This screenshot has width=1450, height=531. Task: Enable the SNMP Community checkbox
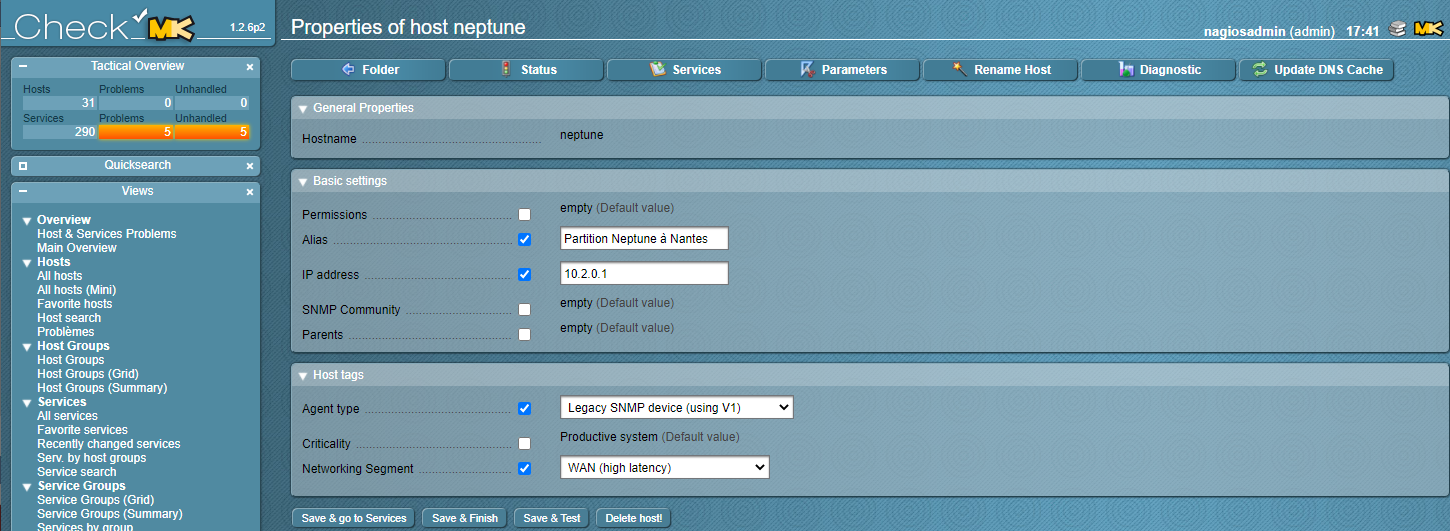tap(524, 310)
